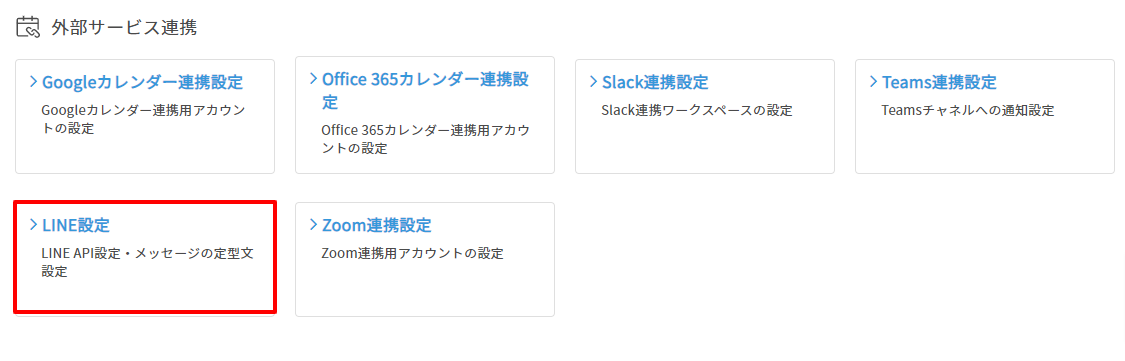Click the chevron before LINE設定
The image size is (1125, 361).
33,225
